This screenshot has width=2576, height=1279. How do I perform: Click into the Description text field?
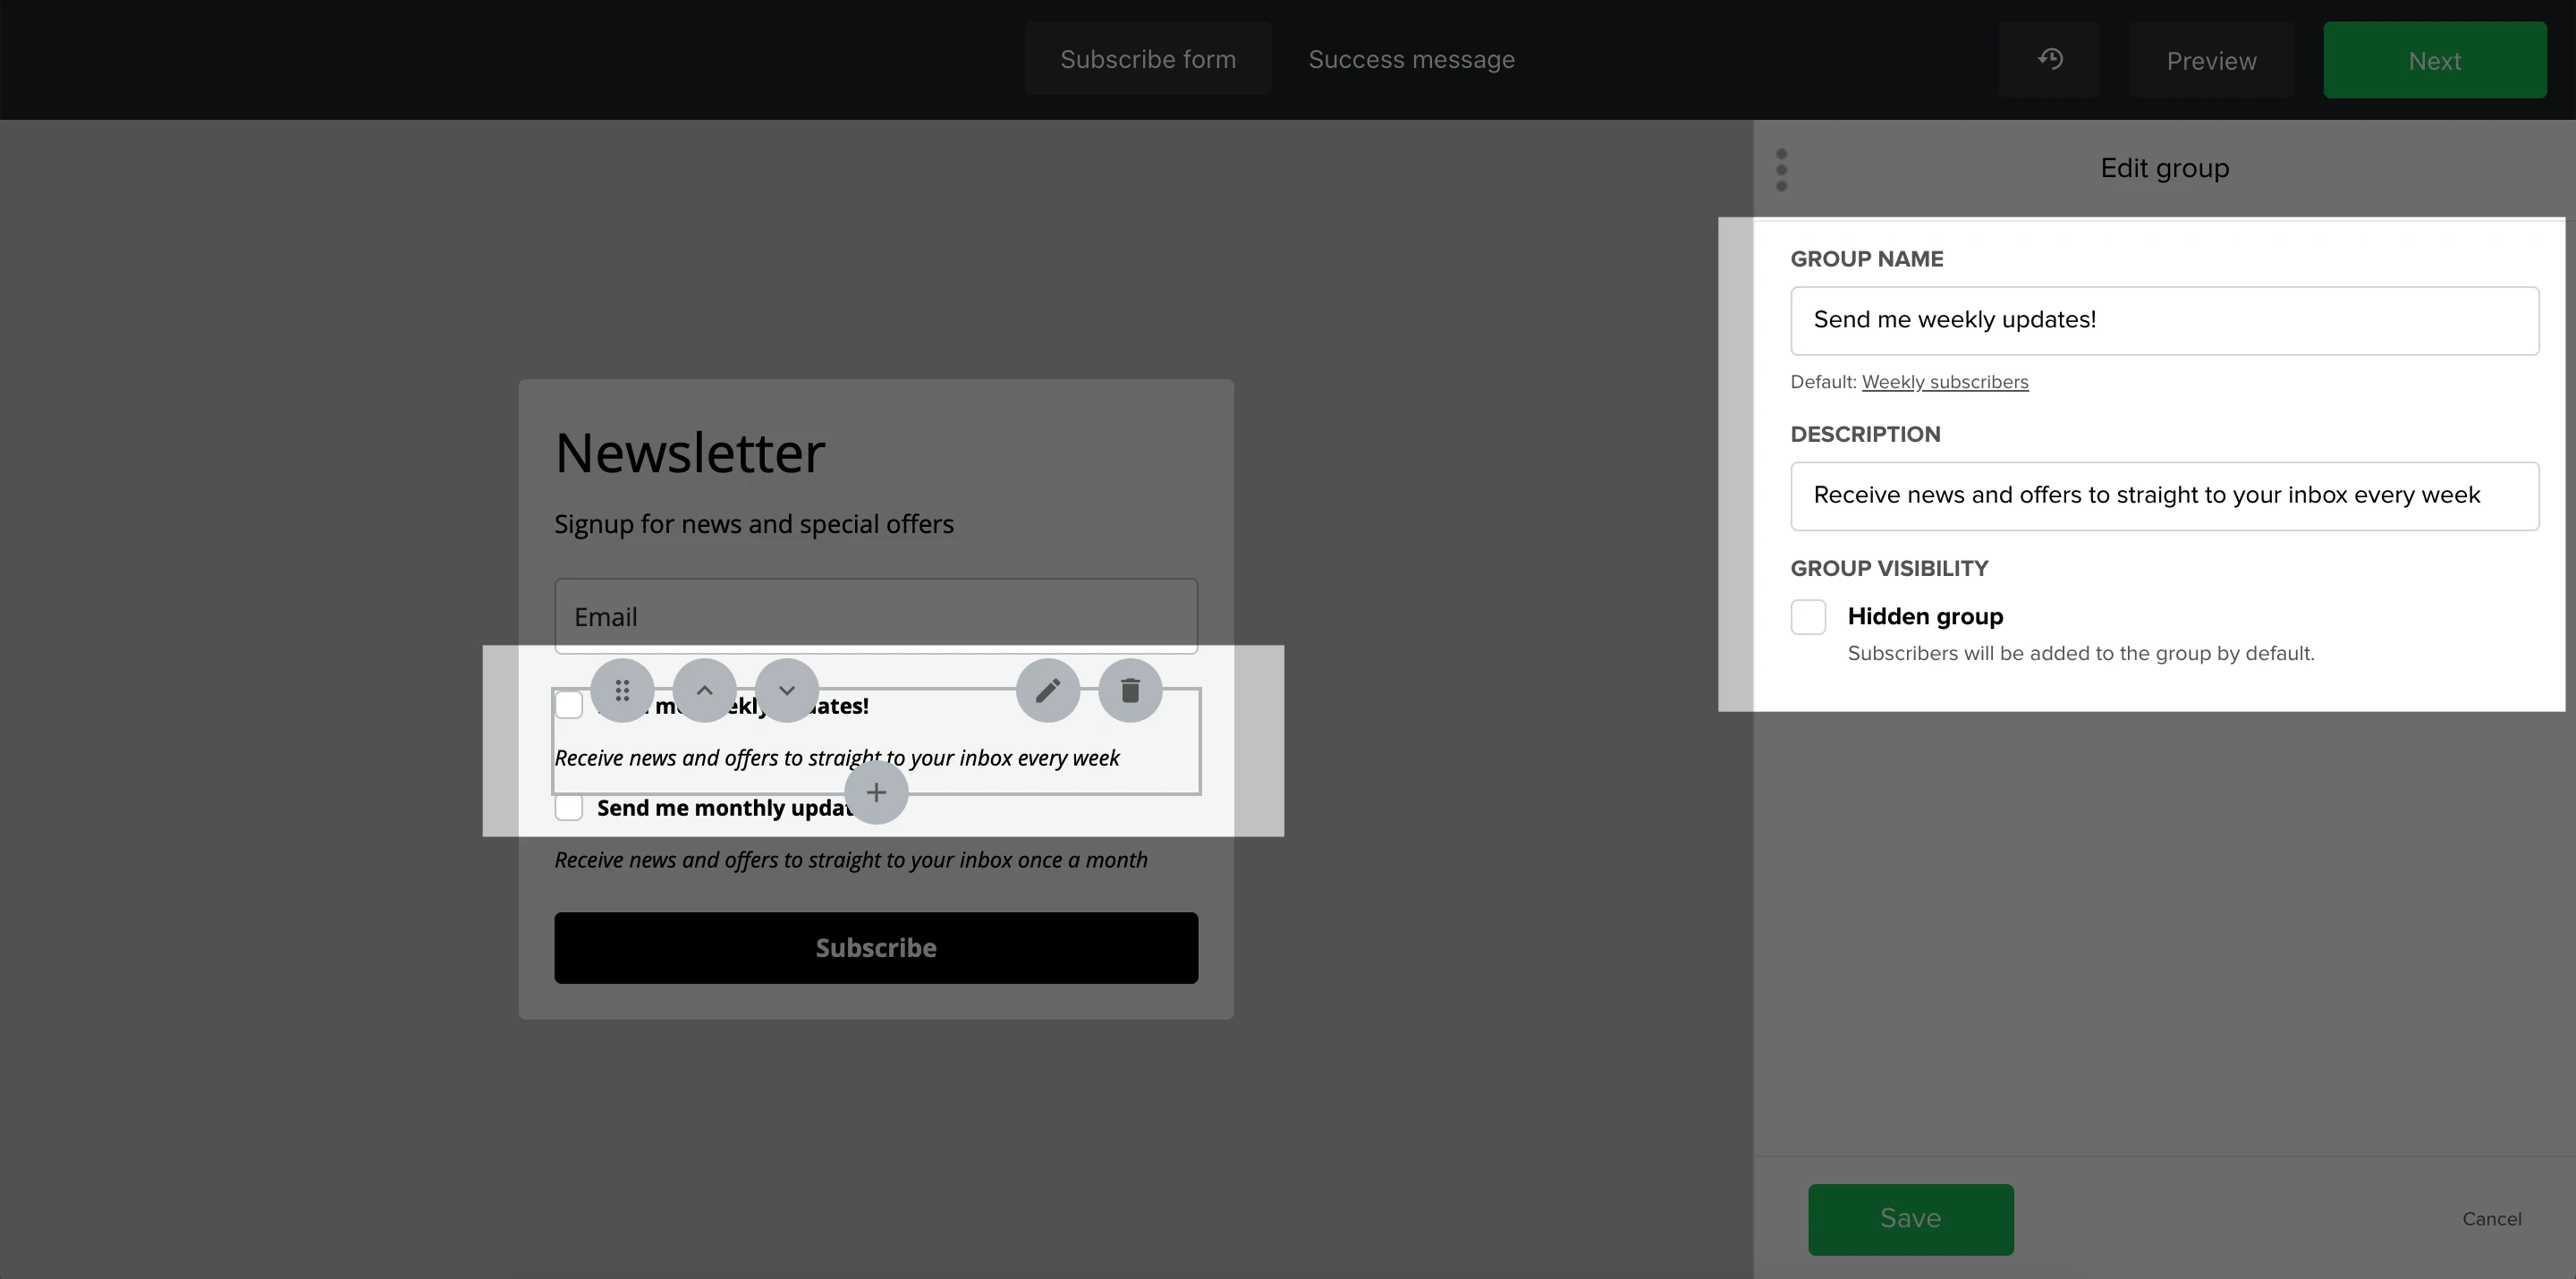tap(2164, 496)
